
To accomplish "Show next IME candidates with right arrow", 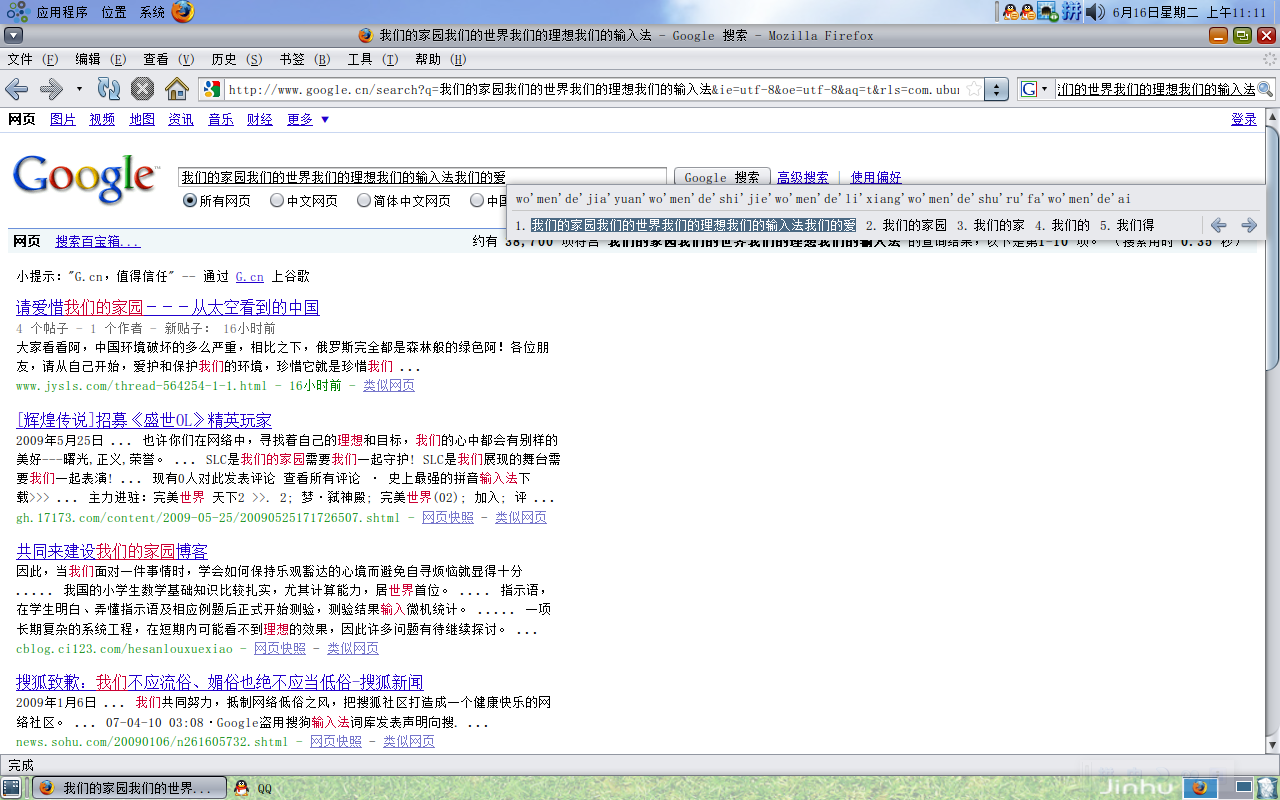I will coord(1249,225).
